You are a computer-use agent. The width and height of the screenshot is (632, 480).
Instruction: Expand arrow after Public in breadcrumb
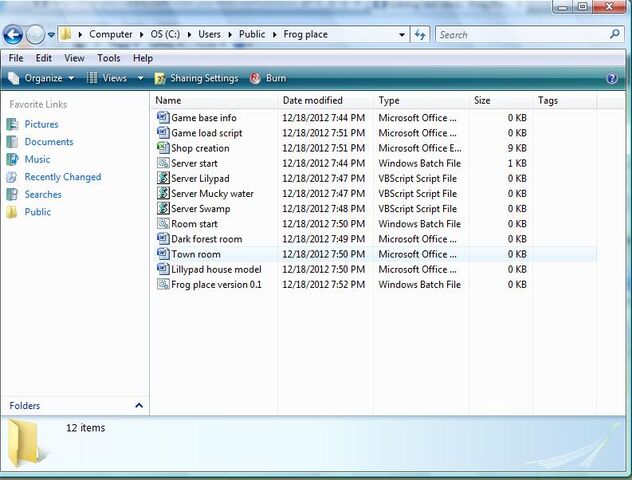274,35
